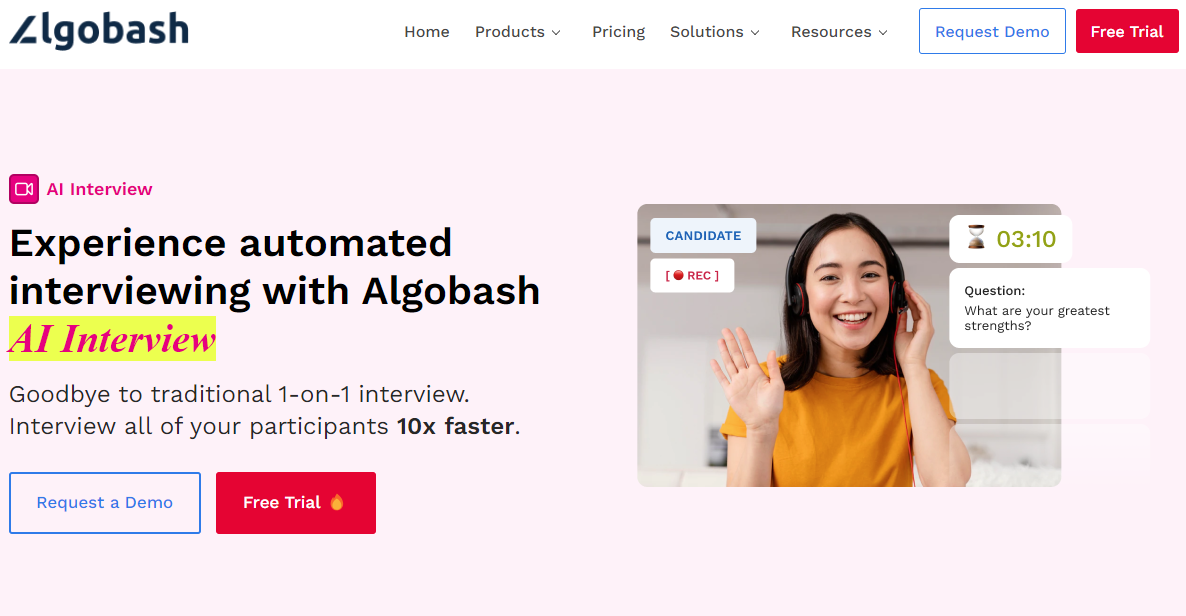
Task: Expand the Solutions dropdown chevron
Action: tap(755, 33)
